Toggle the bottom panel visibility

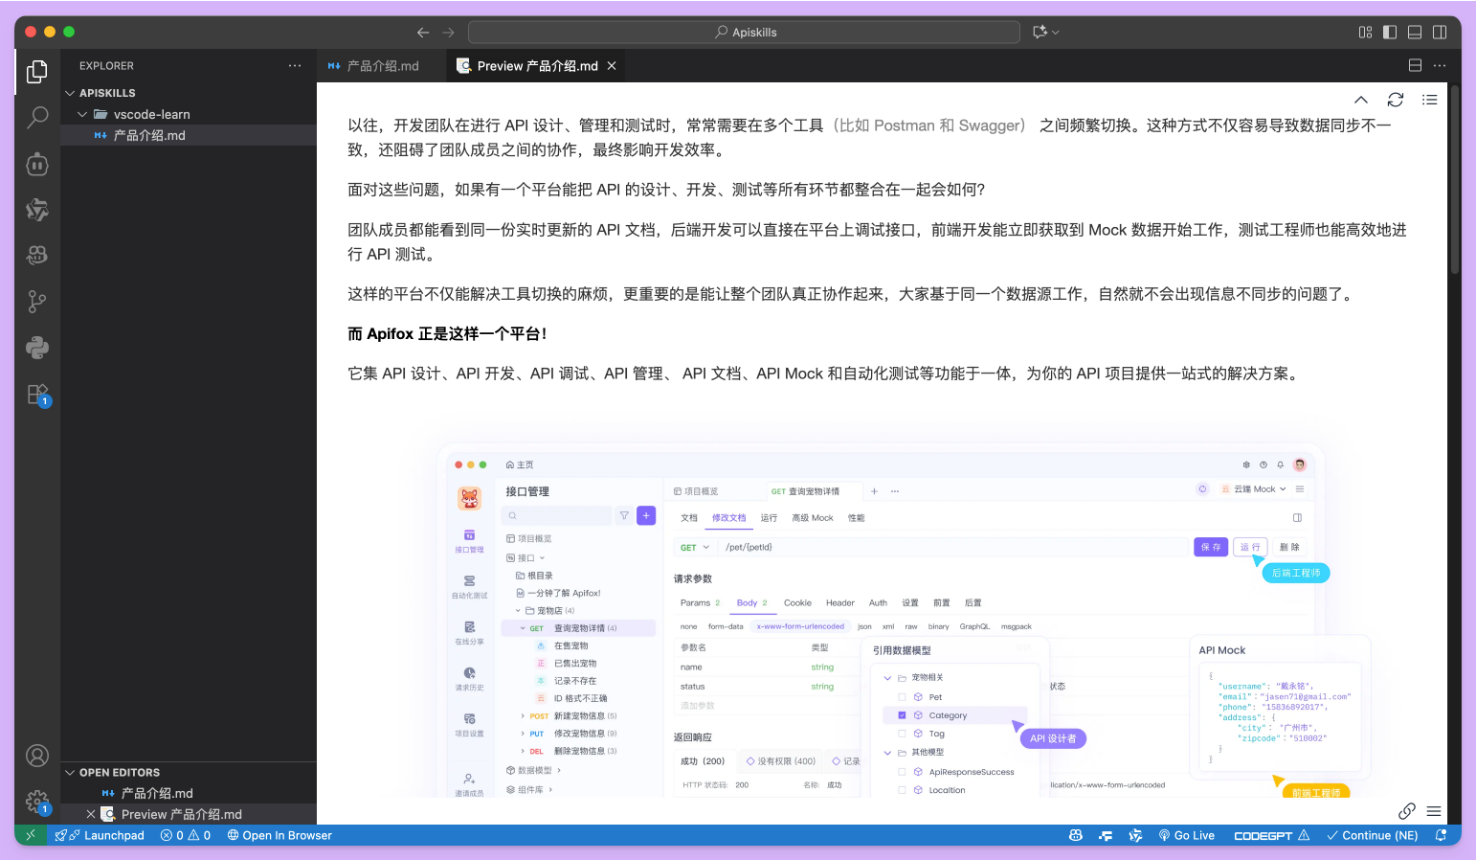(1414, 31)
